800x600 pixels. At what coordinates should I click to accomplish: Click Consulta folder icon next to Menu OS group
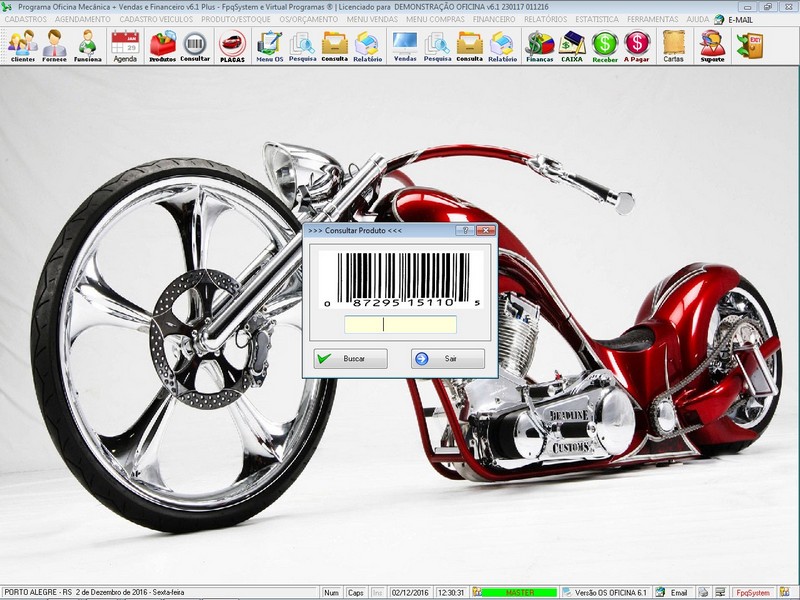335,46
